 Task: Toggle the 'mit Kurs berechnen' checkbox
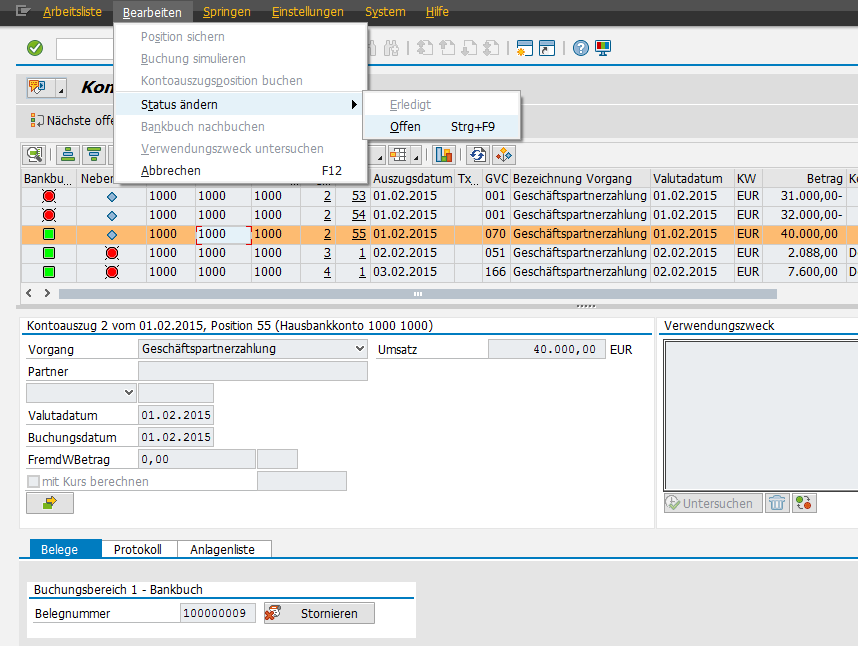pyautogui.click(x=34, y=481)
